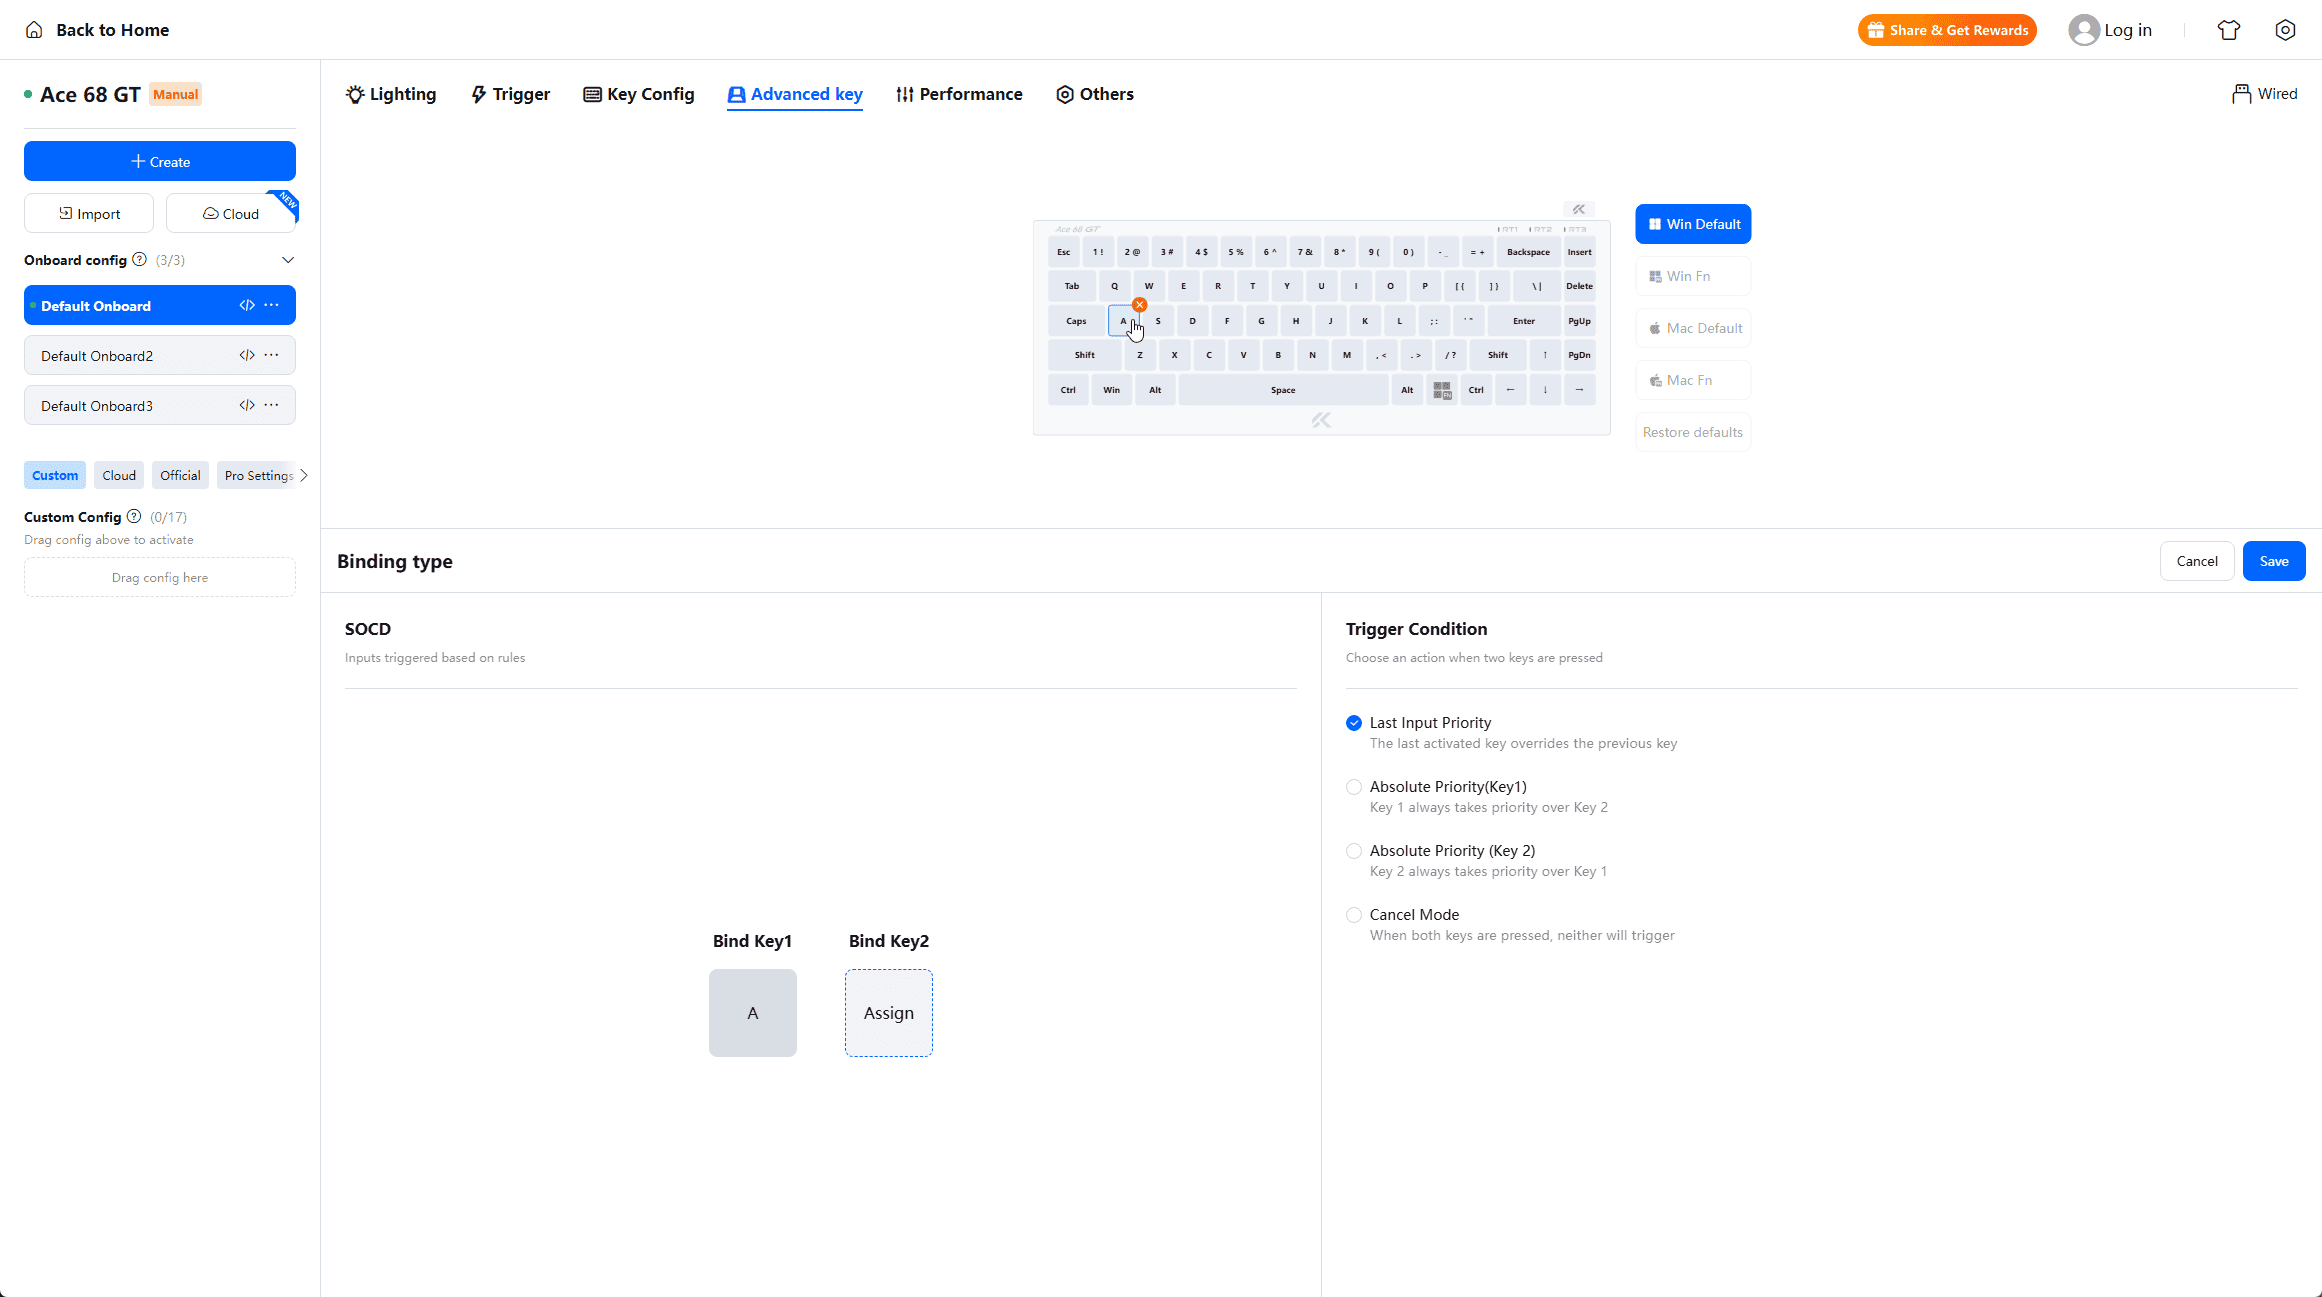This screenshot has height=1297, width=2322.
Task: Click the right arrow key on keyboard
Action: [x=1579, y=390]
